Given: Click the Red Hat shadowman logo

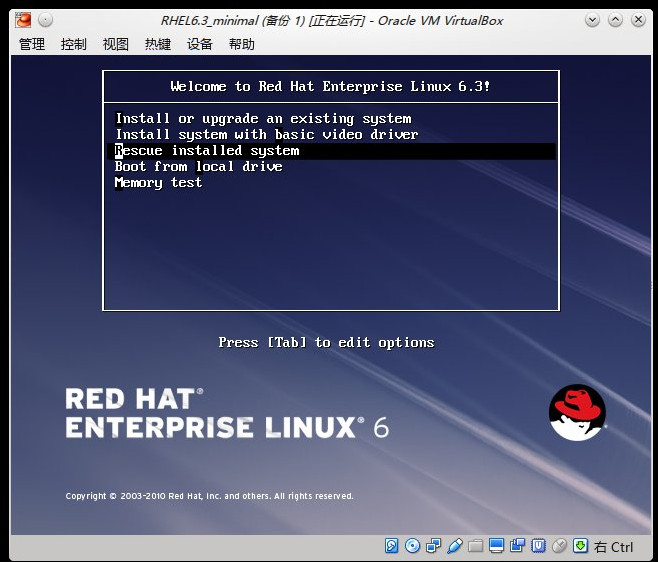Looking at the screenshot, I should tap(577, 413).
